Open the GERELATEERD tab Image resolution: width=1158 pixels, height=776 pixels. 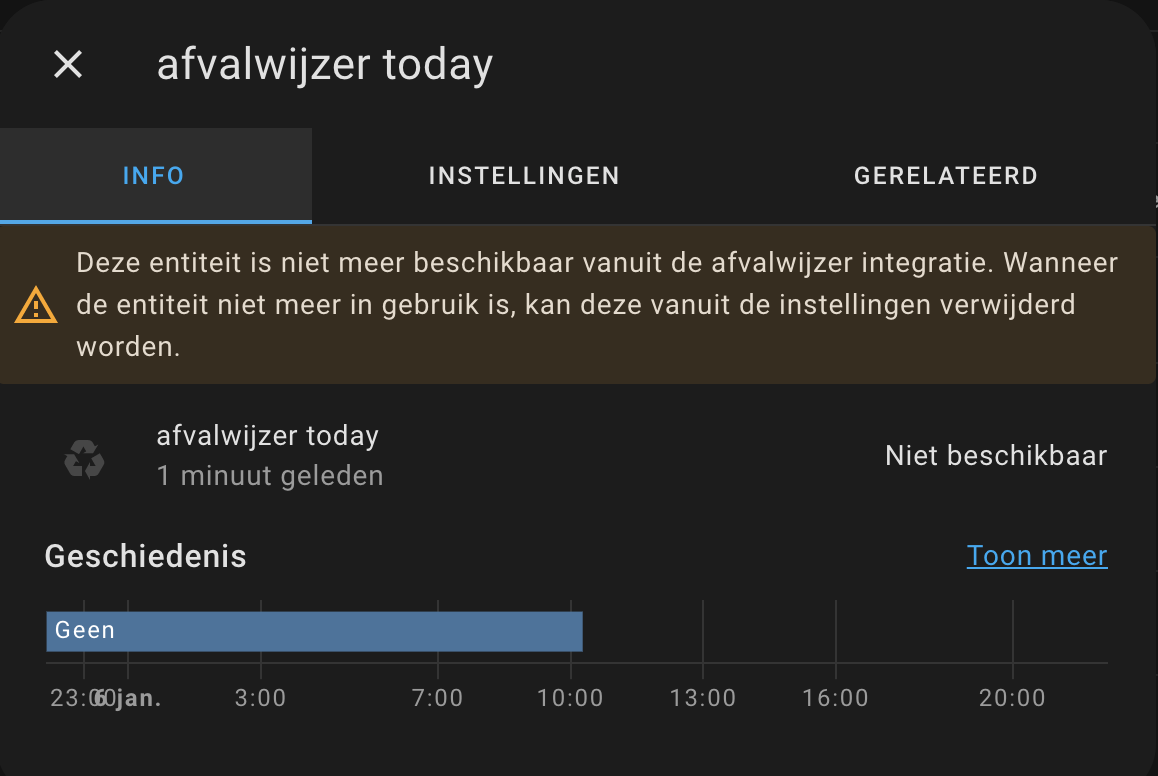pos(945,175)
